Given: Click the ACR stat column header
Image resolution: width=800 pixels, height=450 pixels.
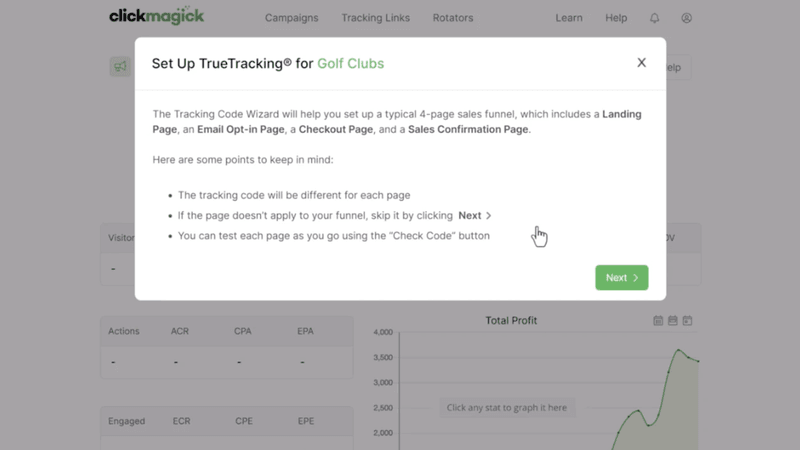Looking at the screenshot, I should click(180, 331).
